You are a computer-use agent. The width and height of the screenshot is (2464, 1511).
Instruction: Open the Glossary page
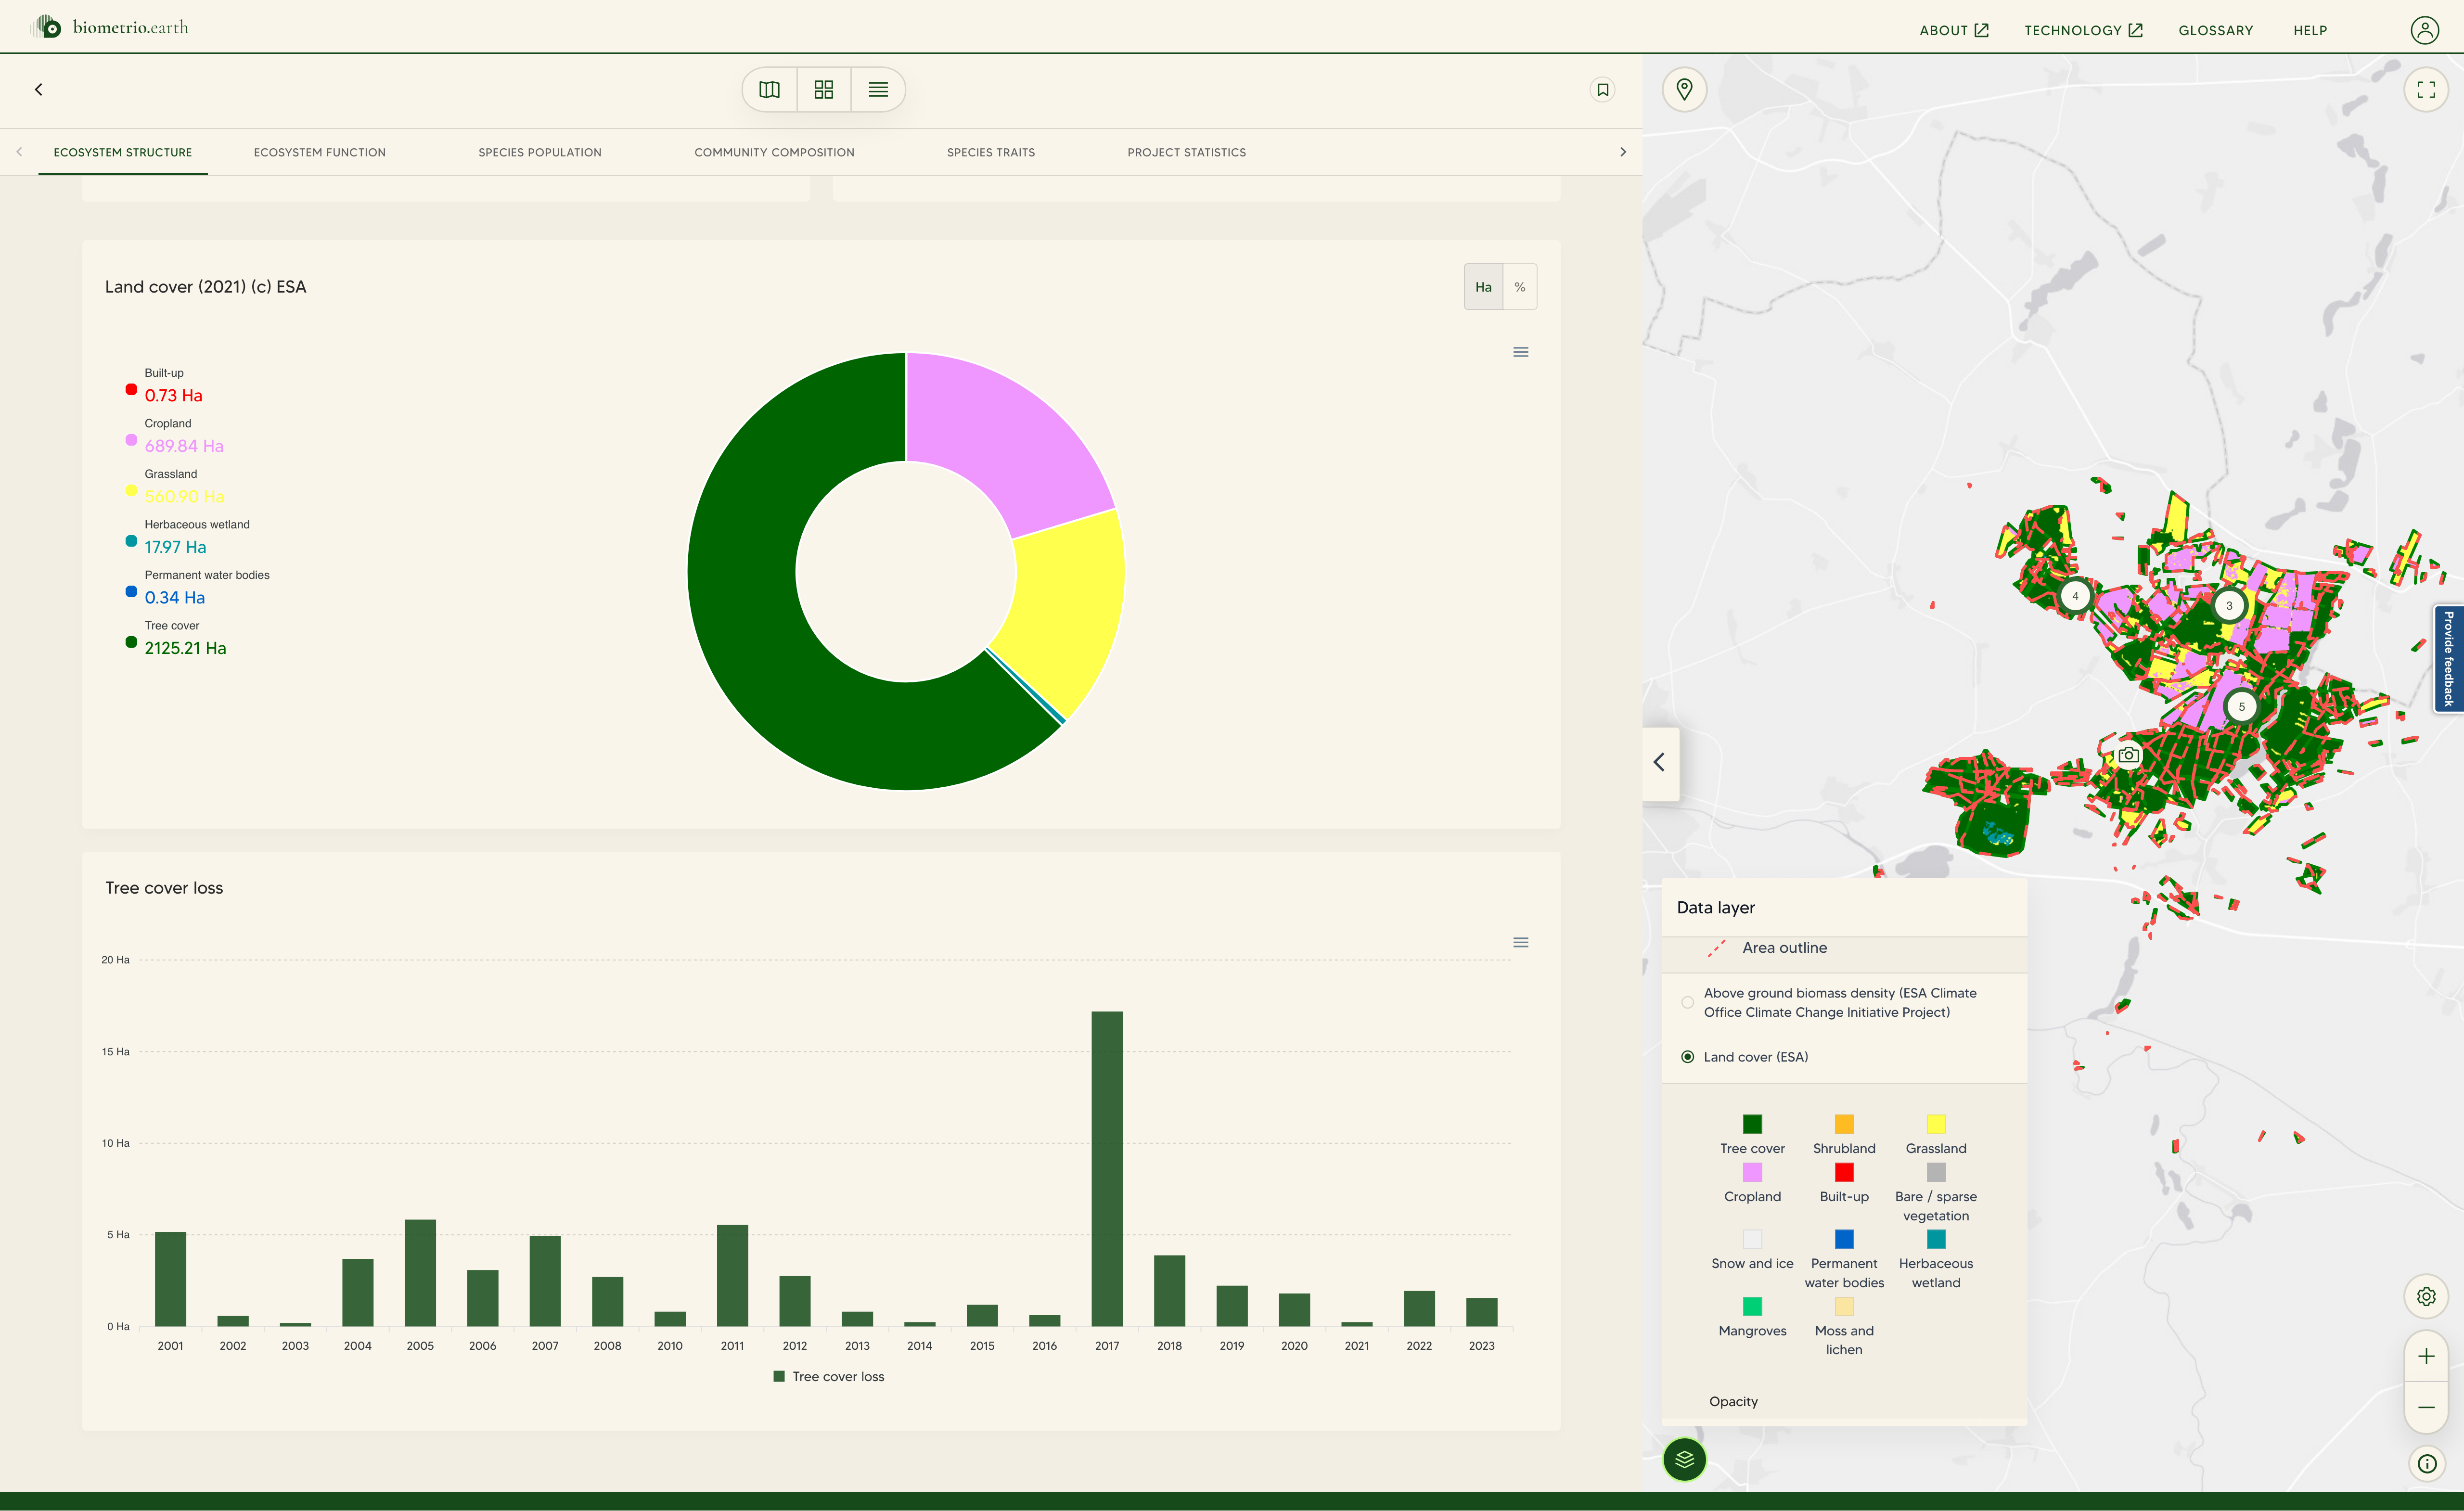point(2216,30)
